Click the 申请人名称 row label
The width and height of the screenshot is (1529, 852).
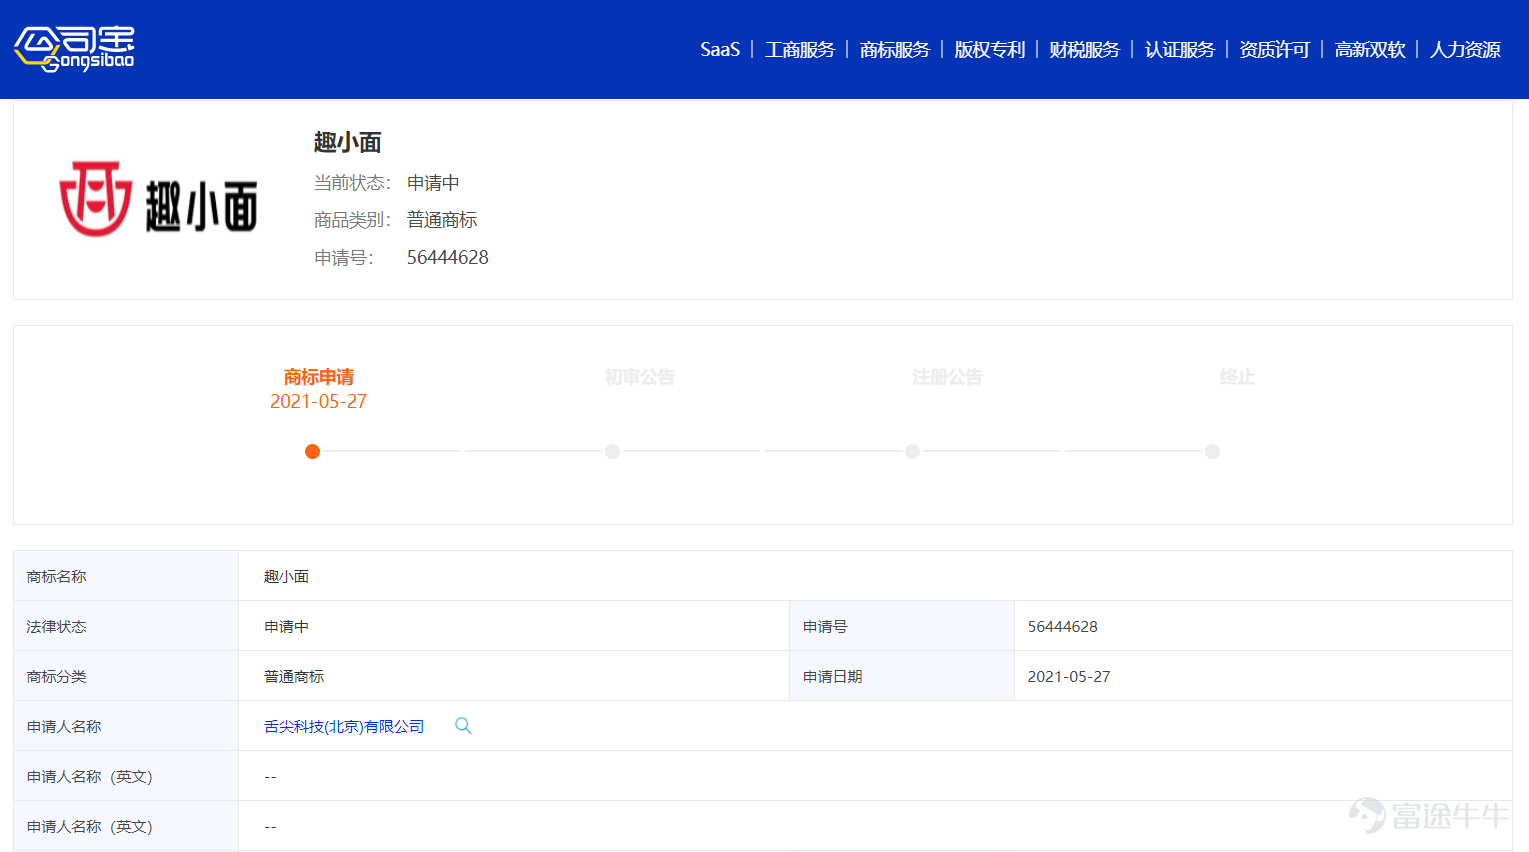(64, 726)
